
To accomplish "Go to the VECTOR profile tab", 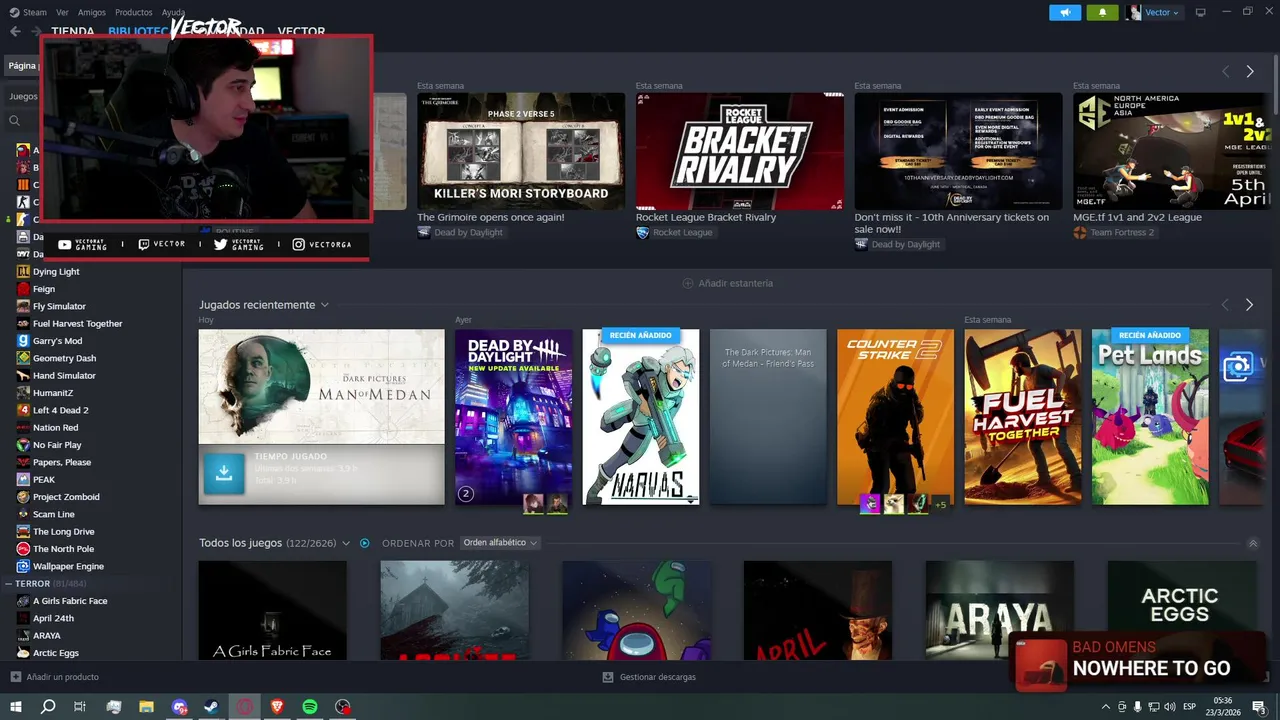I will [301, 31].
